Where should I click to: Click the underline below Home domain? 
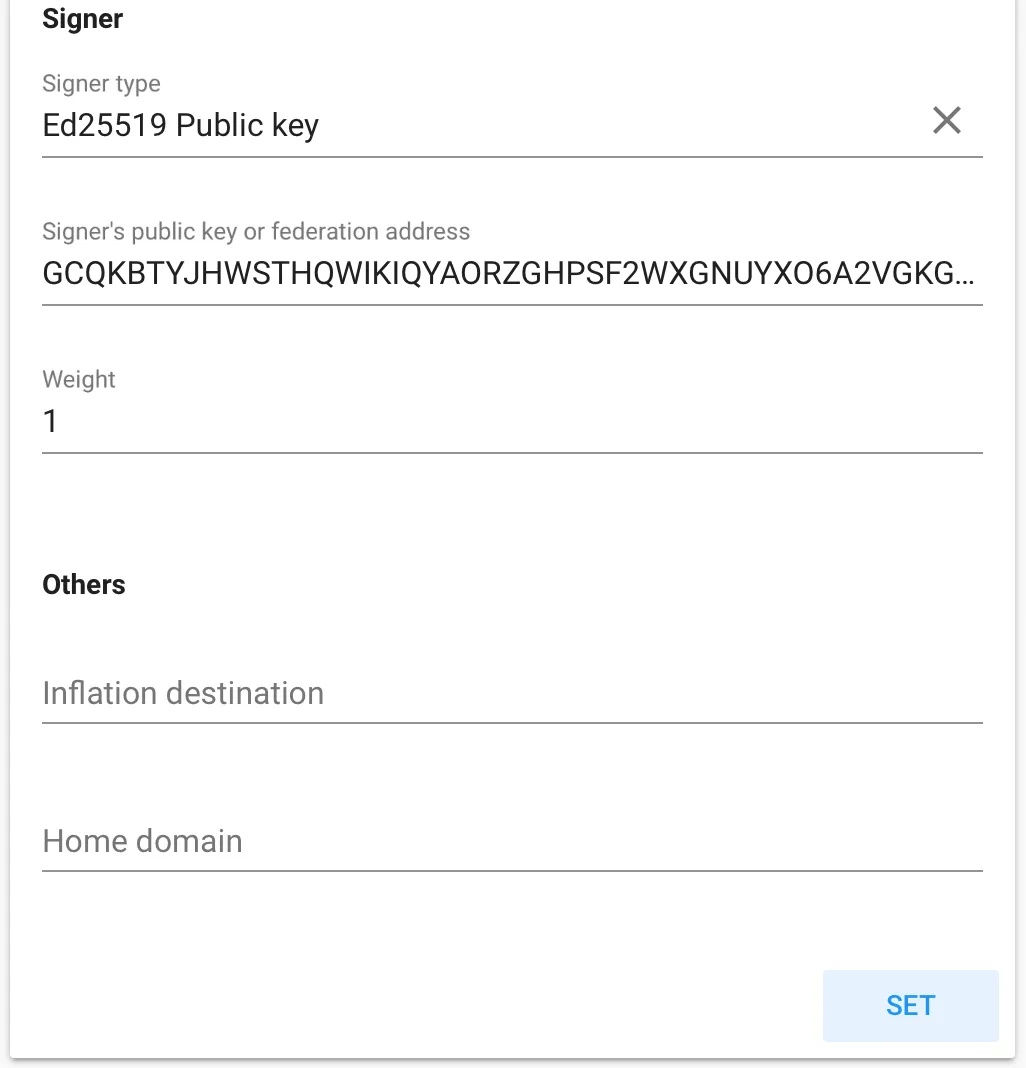(x=512, y=870)
